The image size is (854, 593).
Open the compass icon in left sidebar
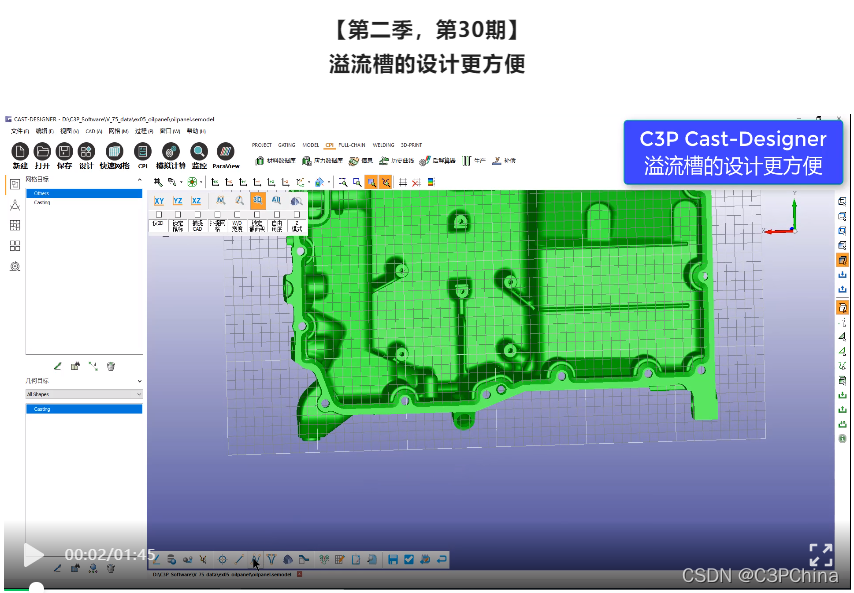(15, 205)
